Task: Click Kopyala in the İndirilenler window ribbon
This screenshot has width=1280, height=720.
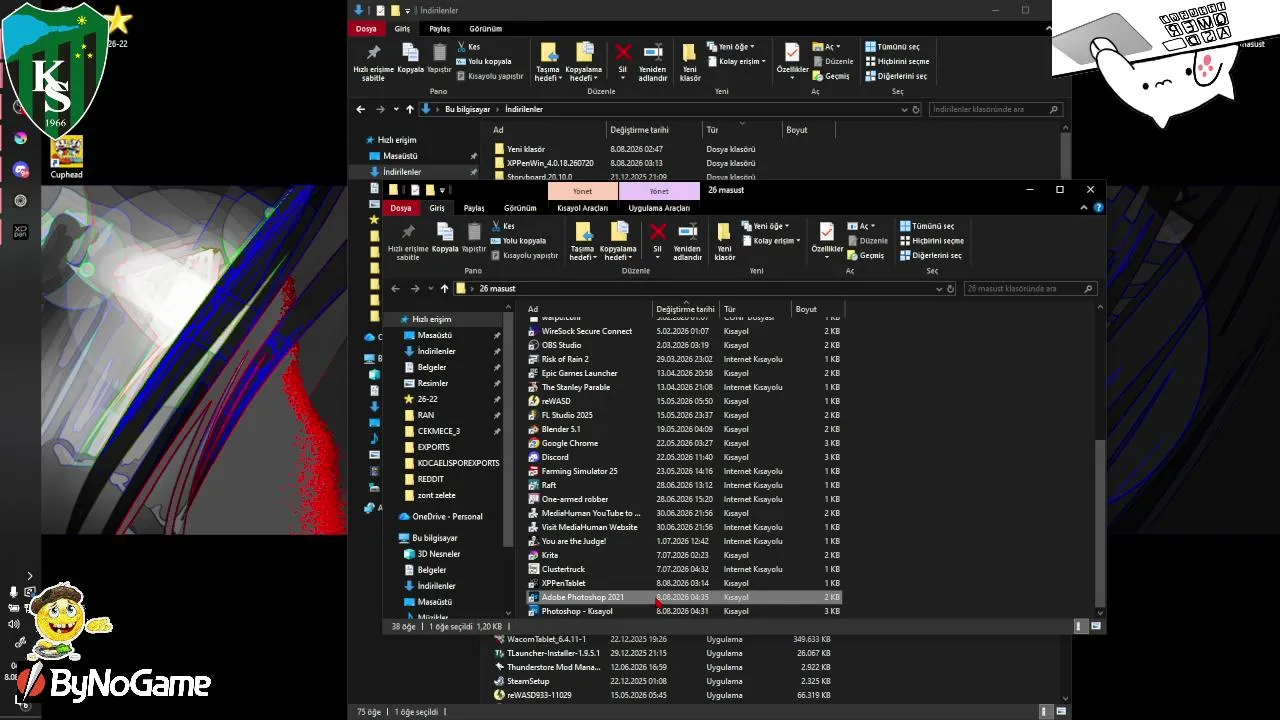Action: click(410, 59)
